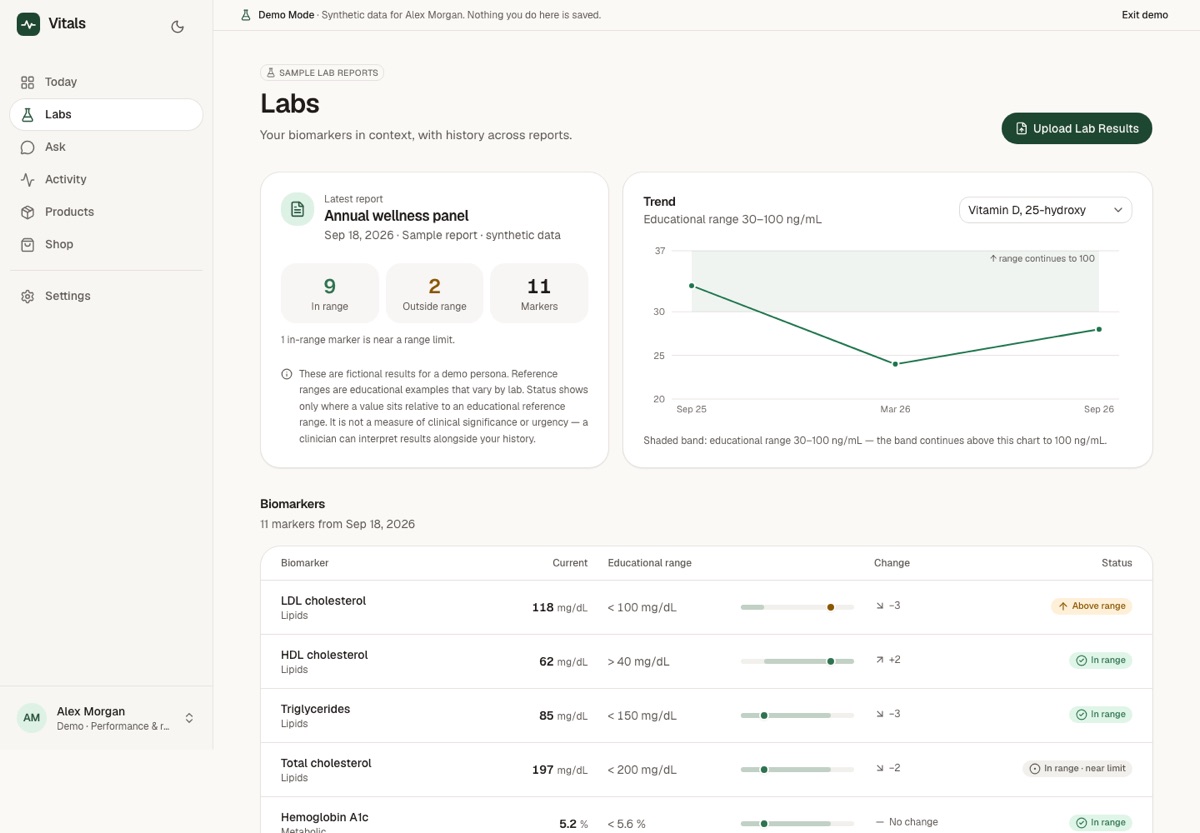1200x833 pixels.
Task: Click In range badge for HDL cholesterol
Action: [x=1101, y=660]
